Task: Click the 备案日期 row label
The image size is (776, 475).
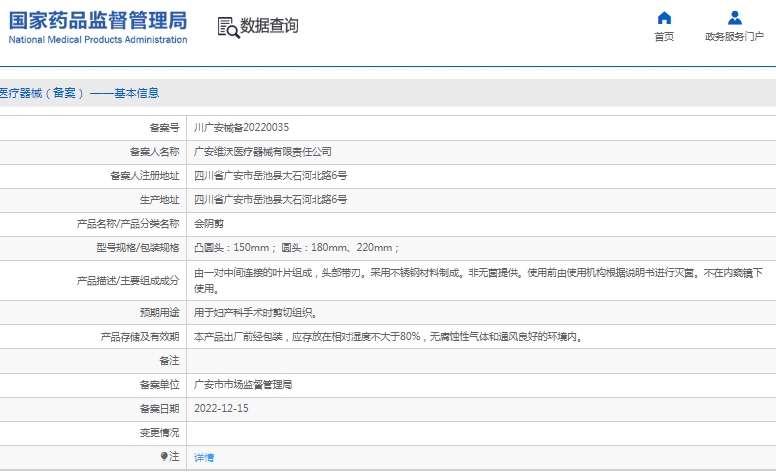Action: [159, 409]
